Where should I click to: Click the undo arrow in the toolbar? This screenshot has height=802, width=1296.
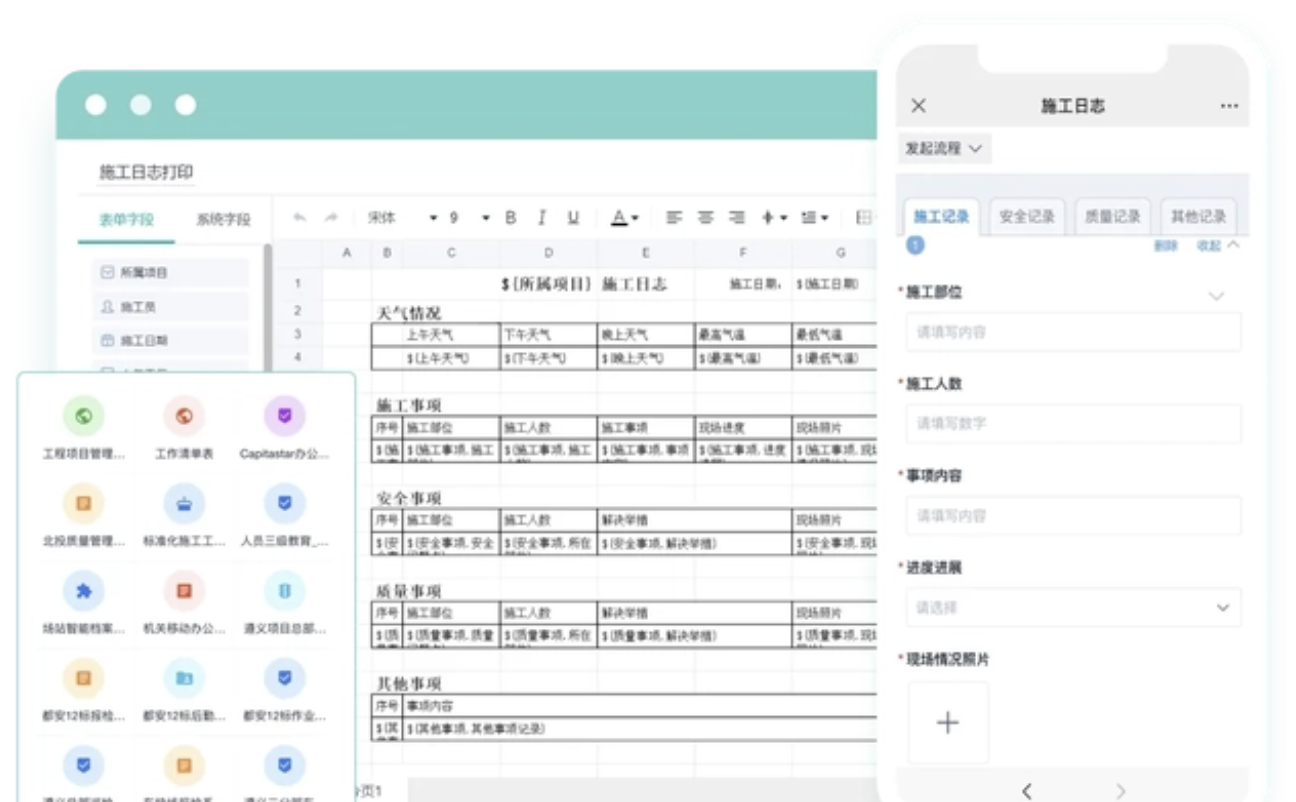(299, 218)
